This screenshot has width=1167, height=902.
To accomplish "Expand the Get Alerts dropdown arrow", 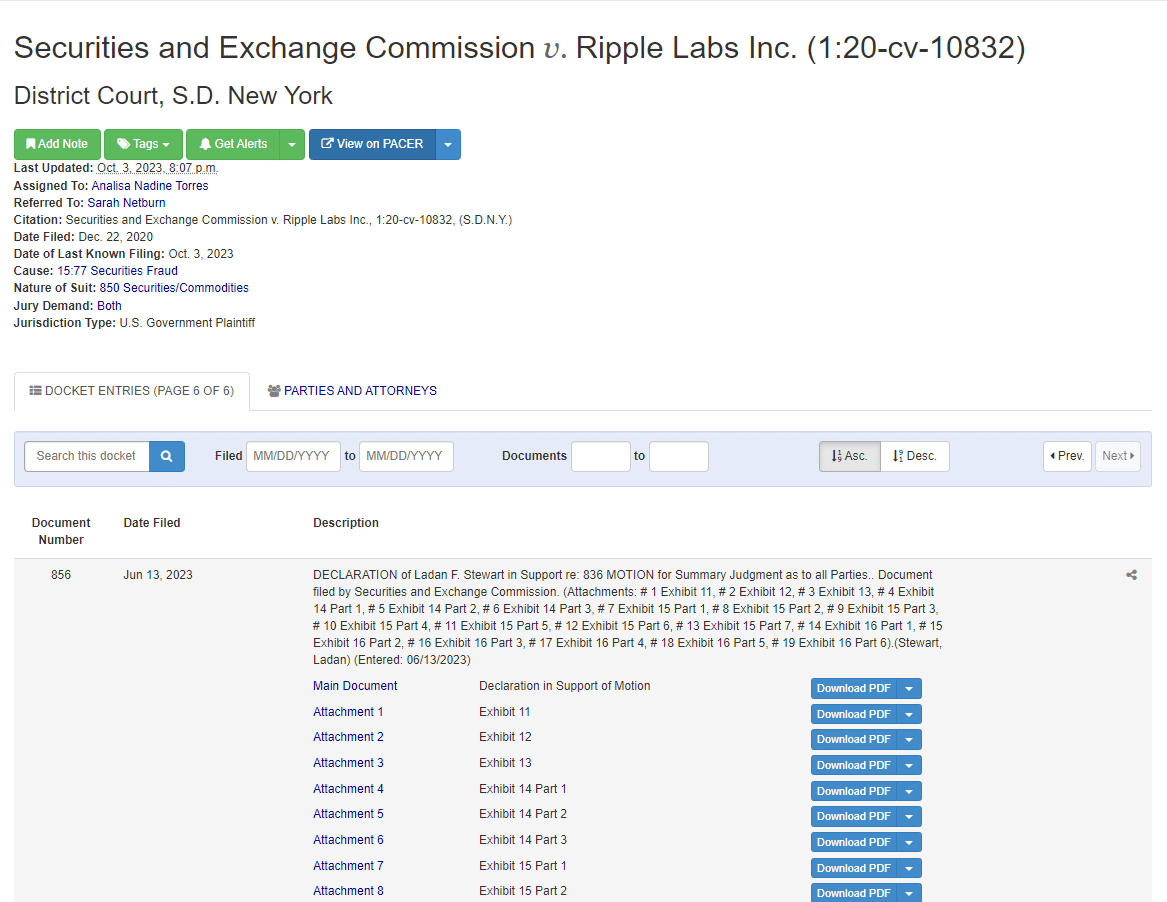I will (x=291, y=144).
